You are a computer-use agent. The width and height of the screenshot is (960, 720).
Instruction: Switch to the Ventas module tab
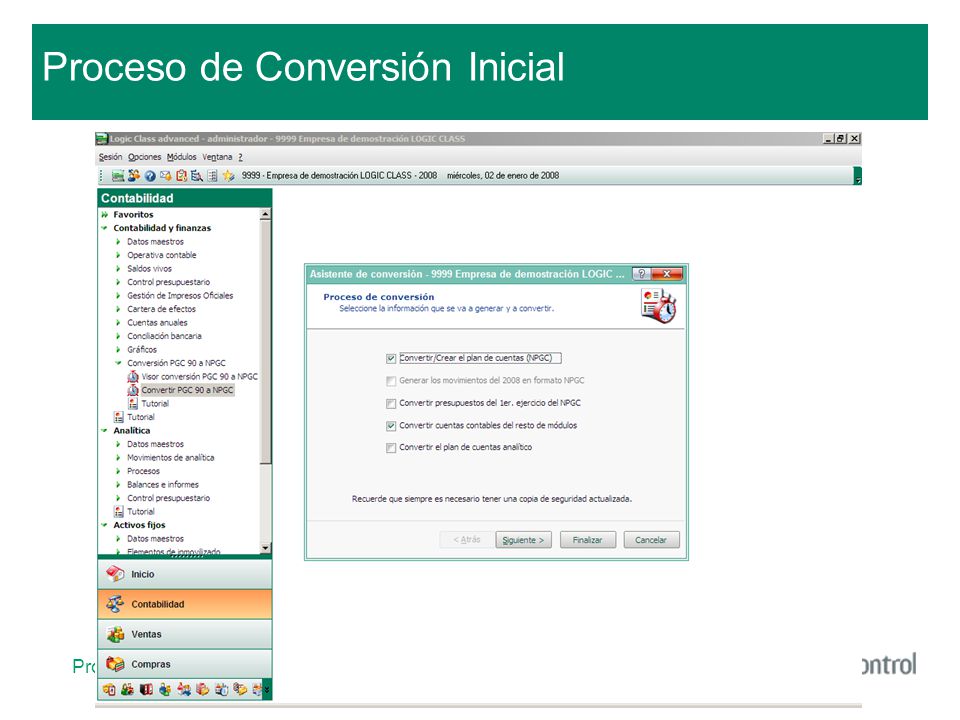184,634
